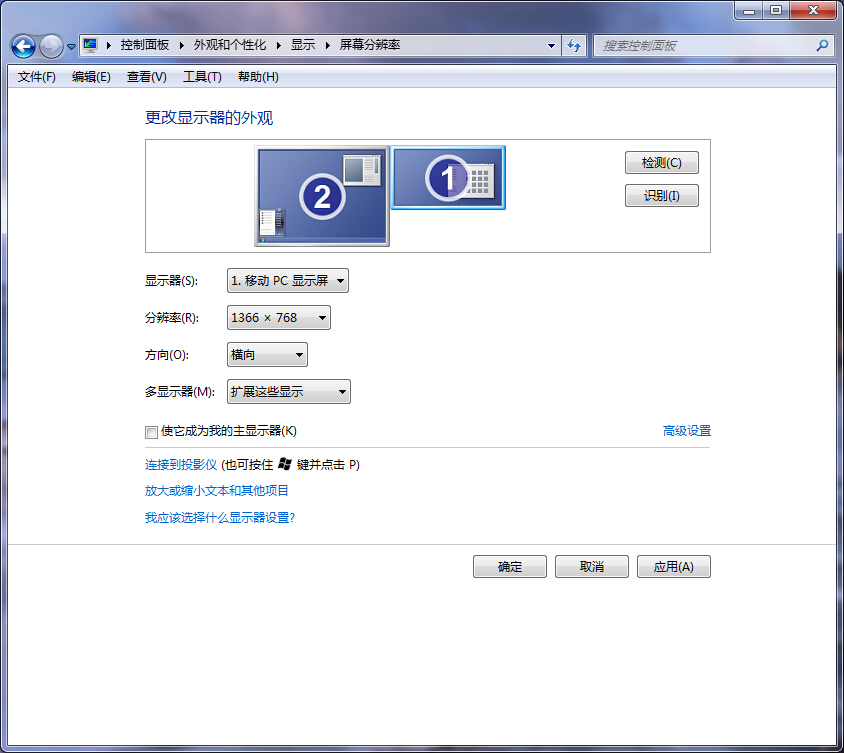This screenshot has width=844, height=753.
Task: Click the 检测(C) detect button
Action: pos(662,163)
